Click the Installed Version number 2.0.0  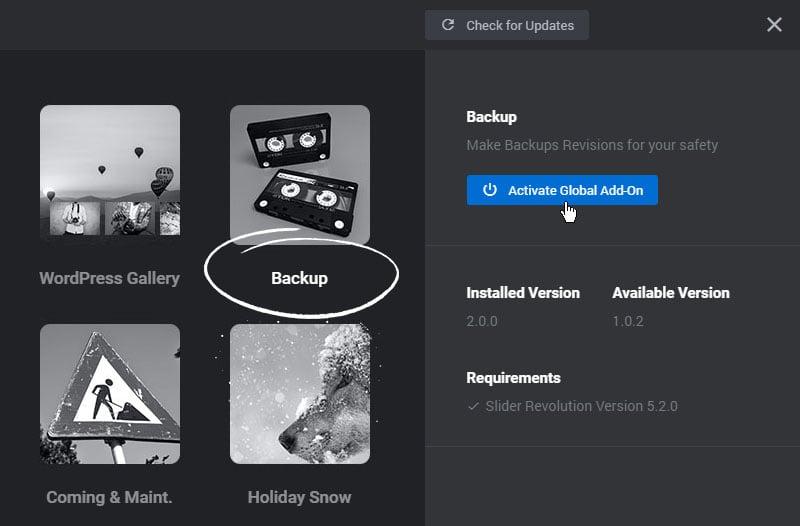tap(482, 321)
